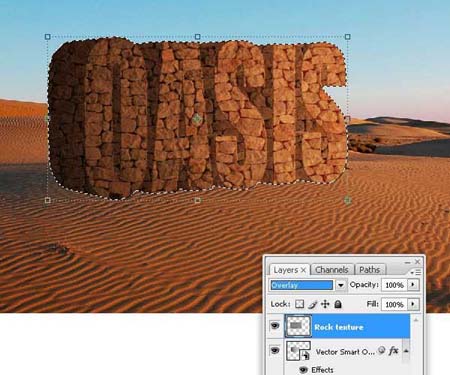
Task: Click the transform center reference point
Action: click(197, 119)
